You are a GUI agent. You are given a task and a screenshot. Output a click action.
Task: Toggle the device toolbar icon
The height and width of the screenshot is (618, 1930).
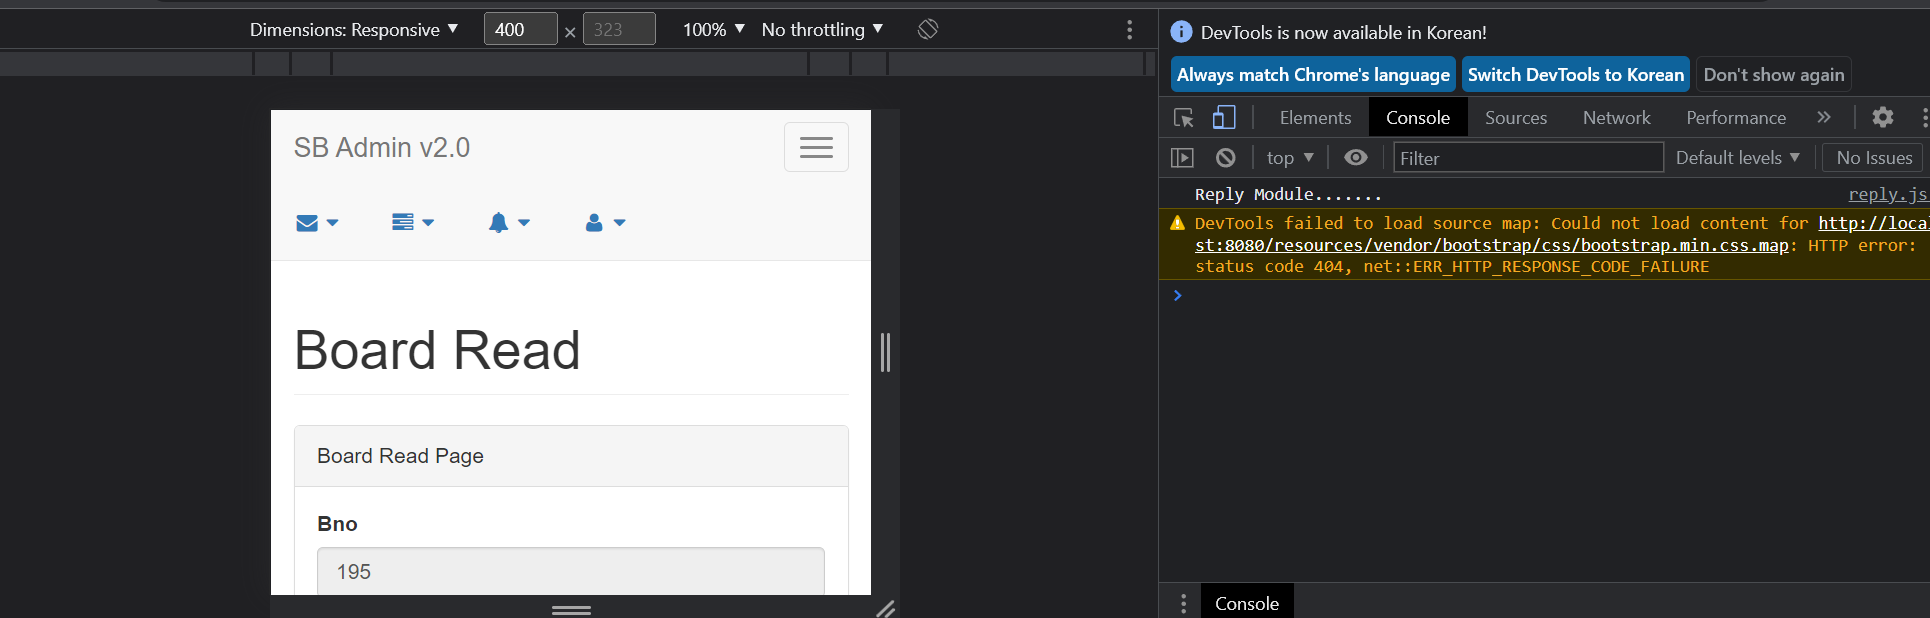pyautogui.click(x=1224, y=118)
